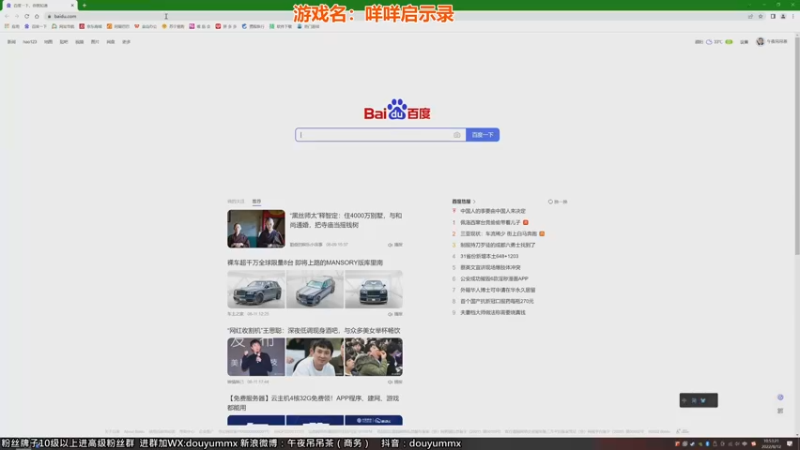Open the MANSORY car news headline
The width and height of the screenshot is (800, 450).
click(305, 262)
